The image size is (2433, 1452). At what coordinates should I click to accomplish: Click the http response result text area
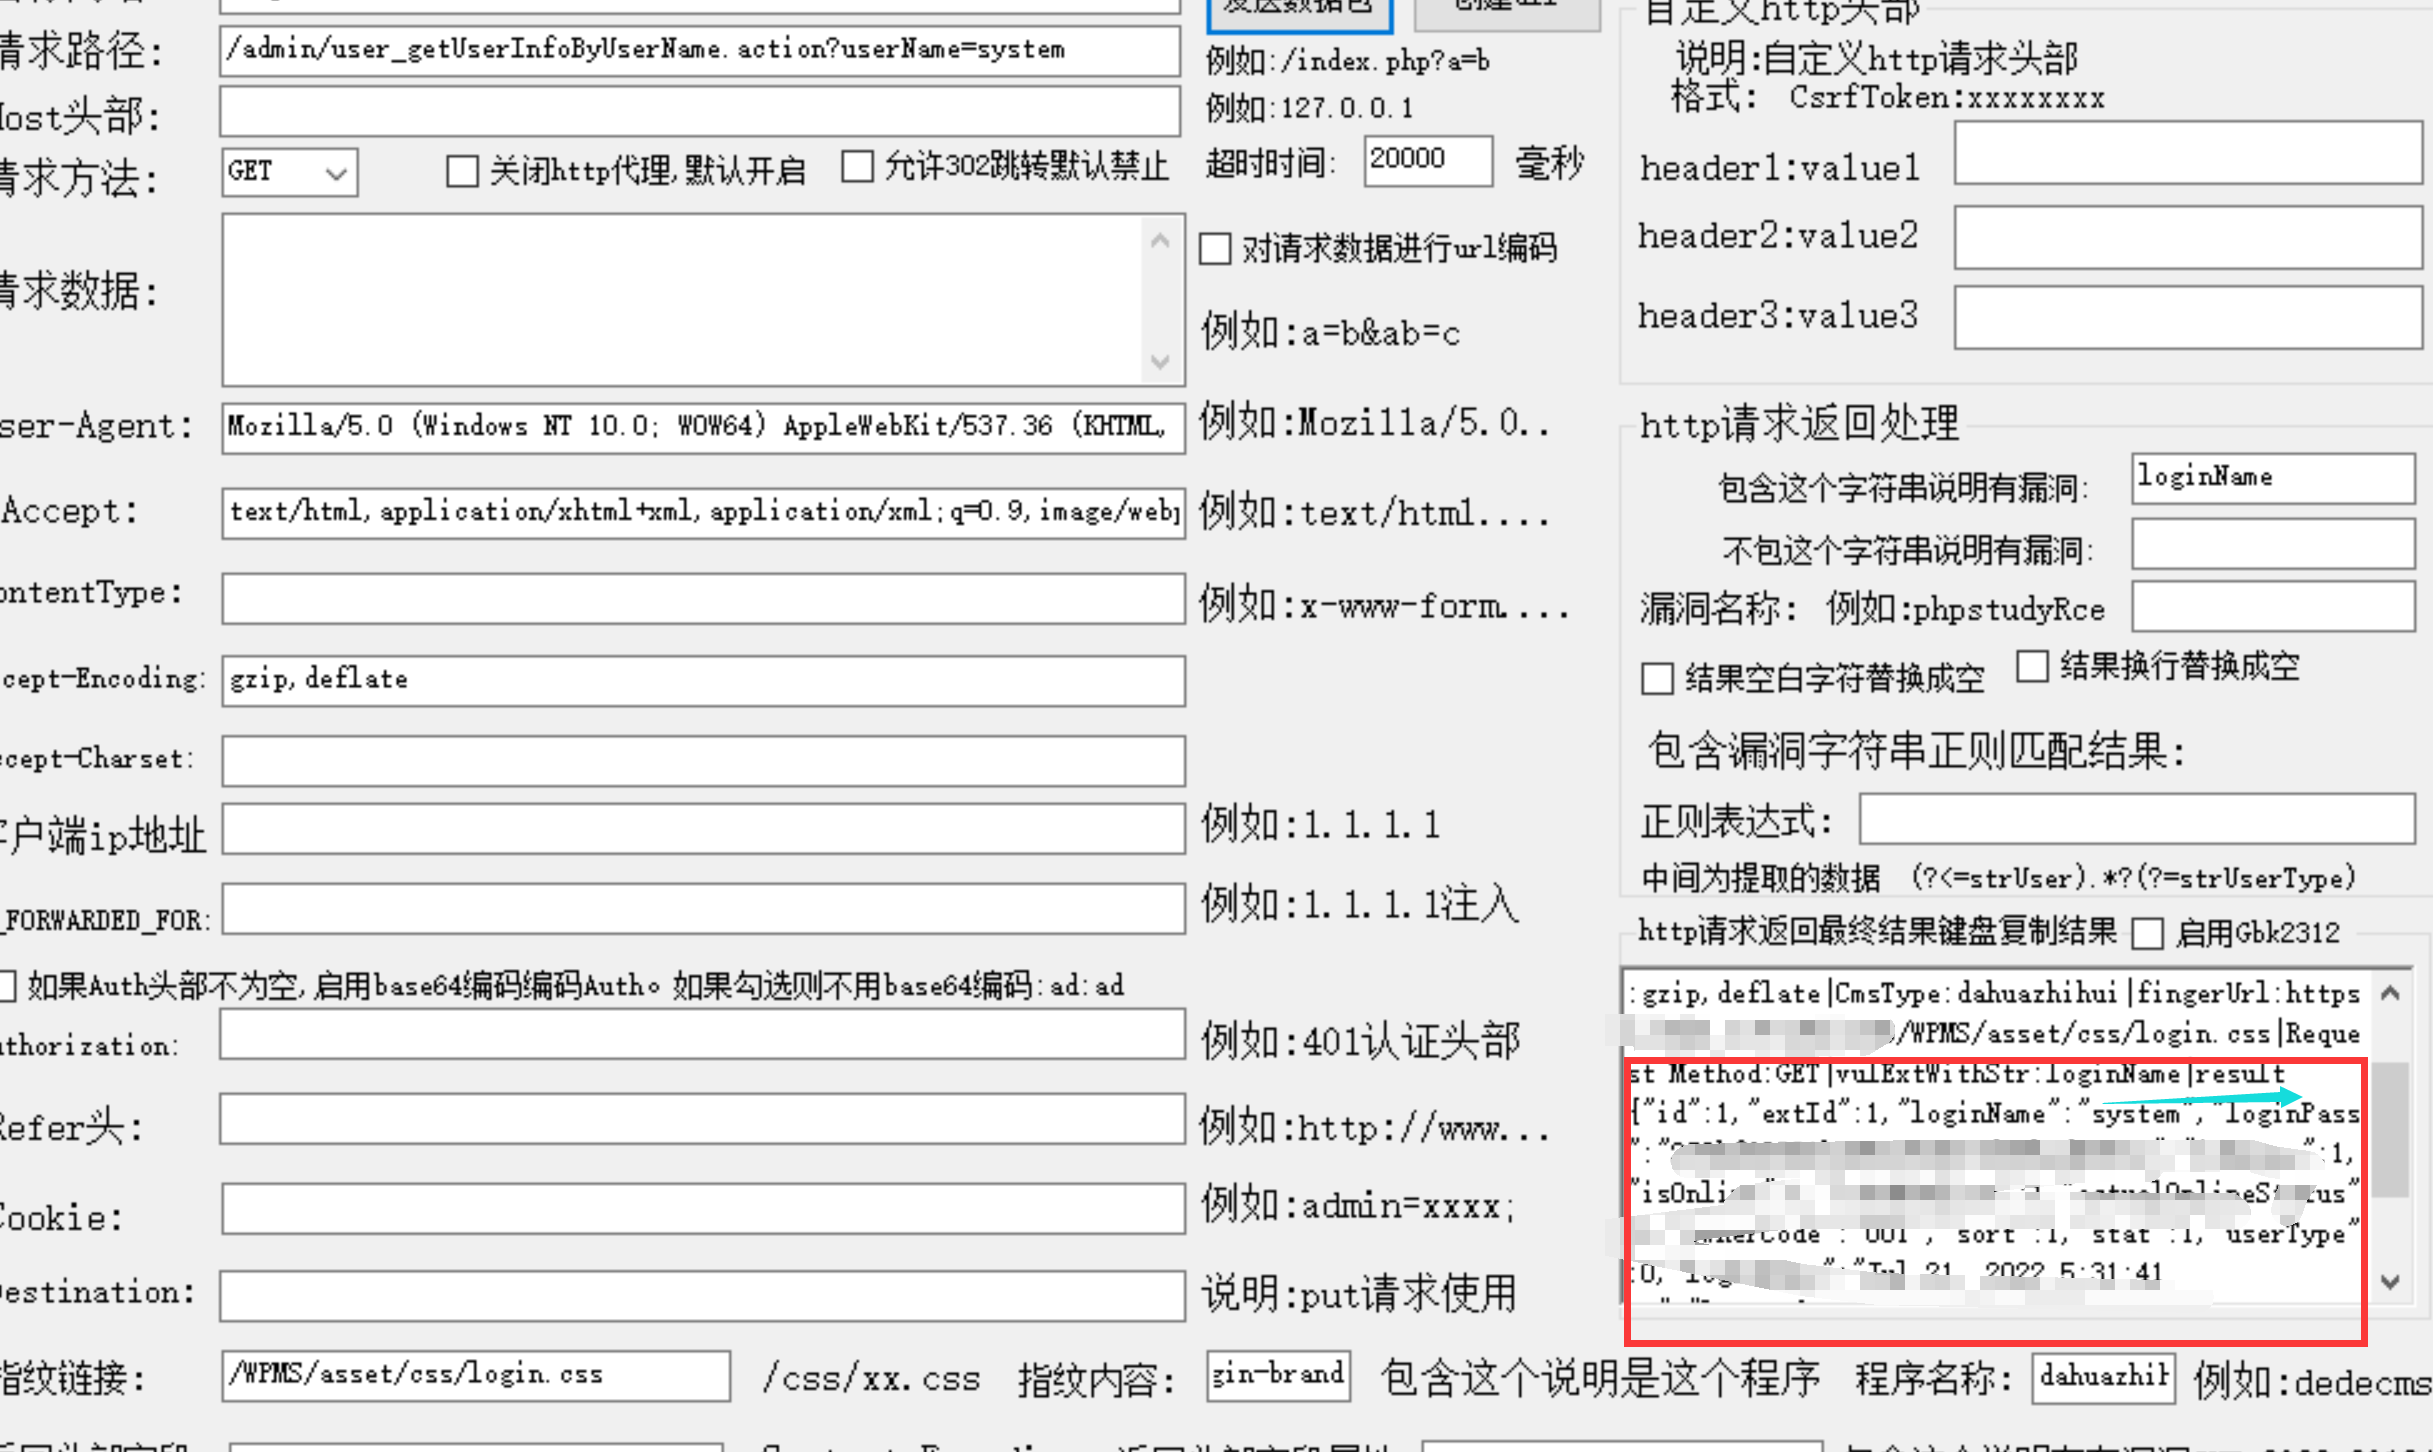coord(1996,1137)
